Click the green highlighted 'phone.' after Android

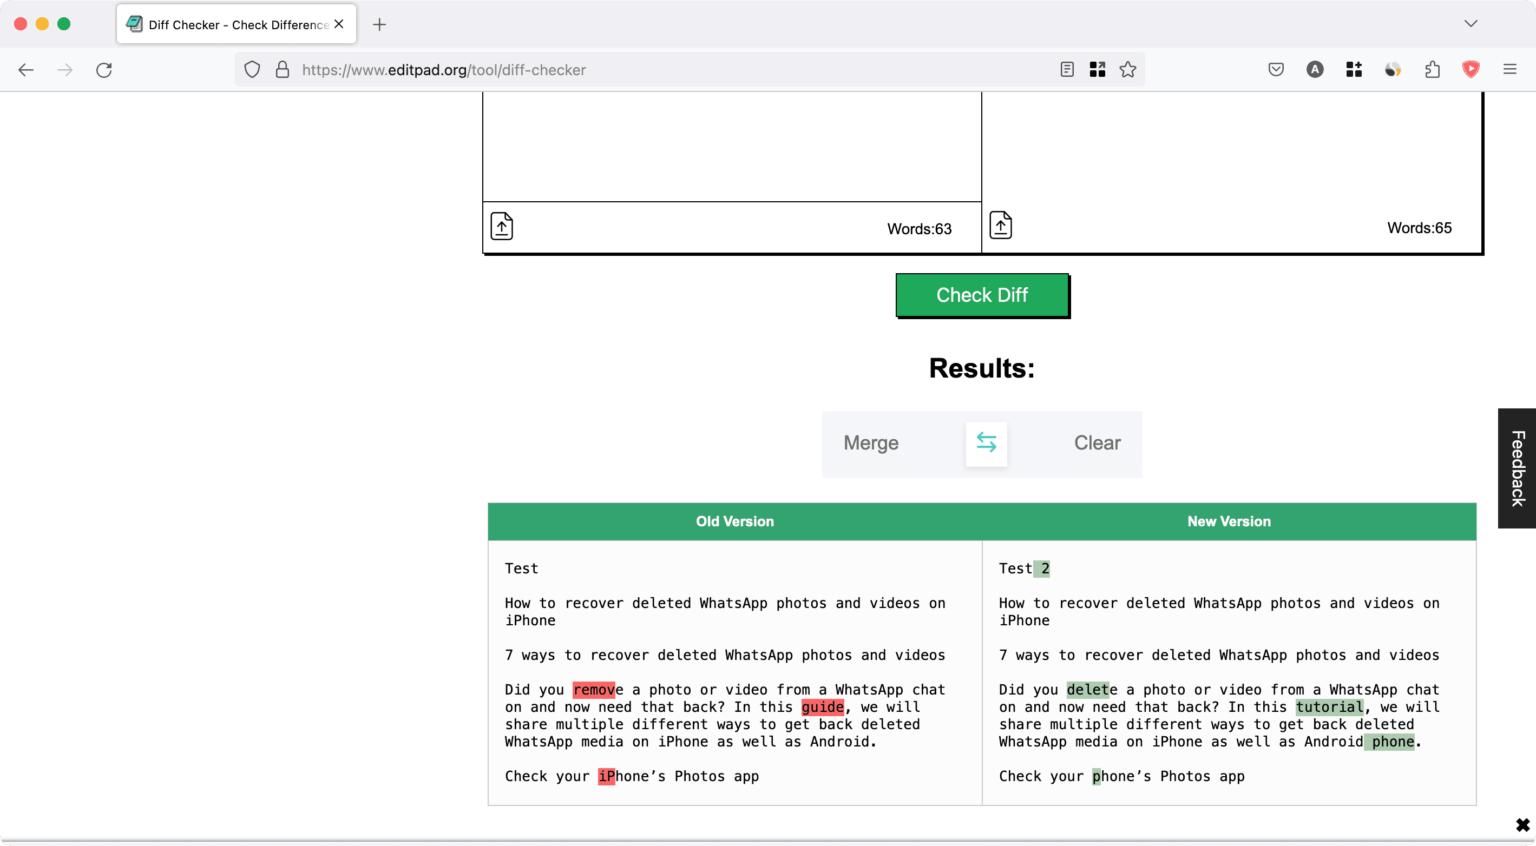click(1393, 742)
